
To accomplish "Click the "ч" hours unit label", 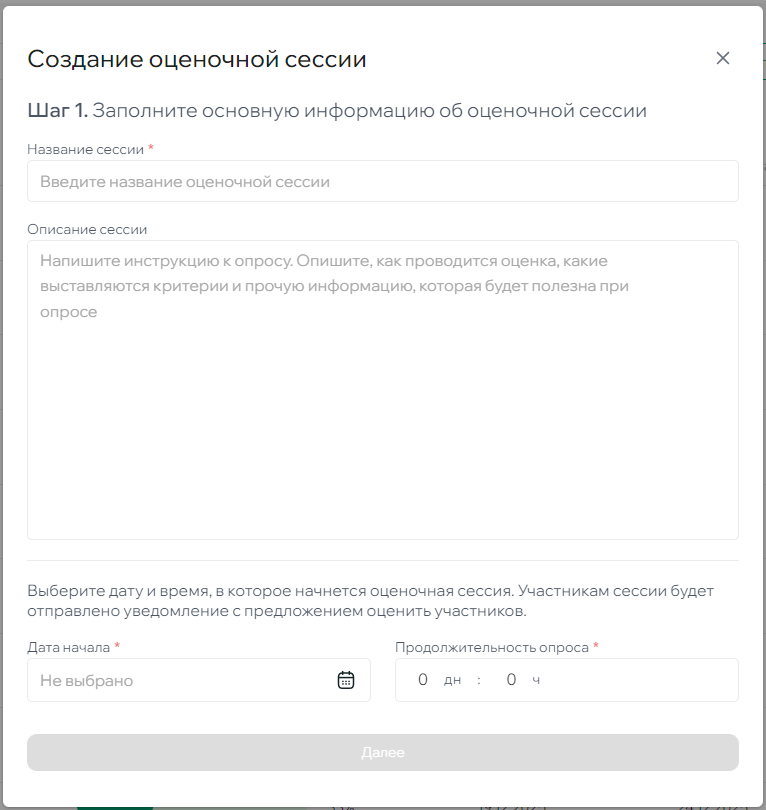I will [x=536, y=681].
